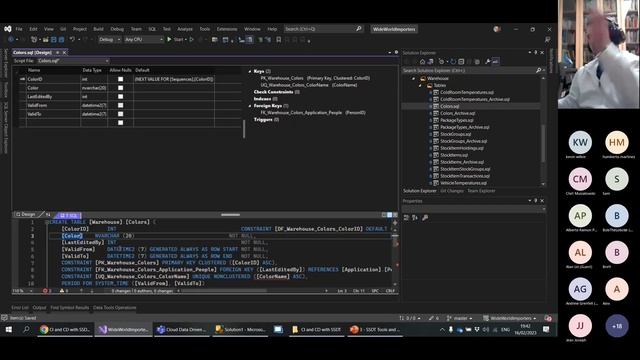Collapse the Tables folder in Solution Explorer
Image resolution: width=640 pixels, height=360 pixels.
pos(420,85)
